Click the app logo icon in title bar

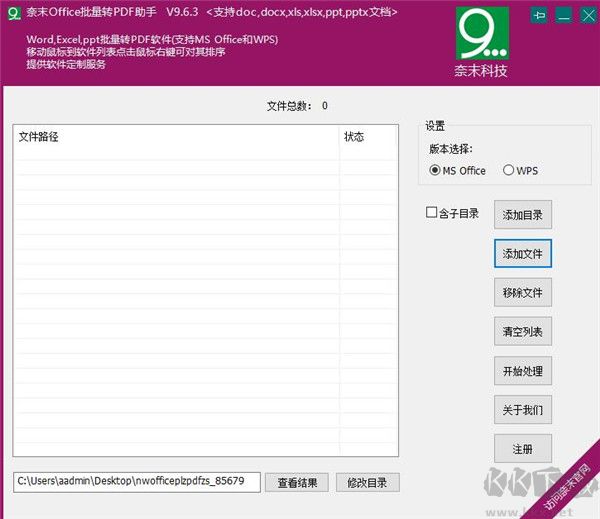click(14, 13)
